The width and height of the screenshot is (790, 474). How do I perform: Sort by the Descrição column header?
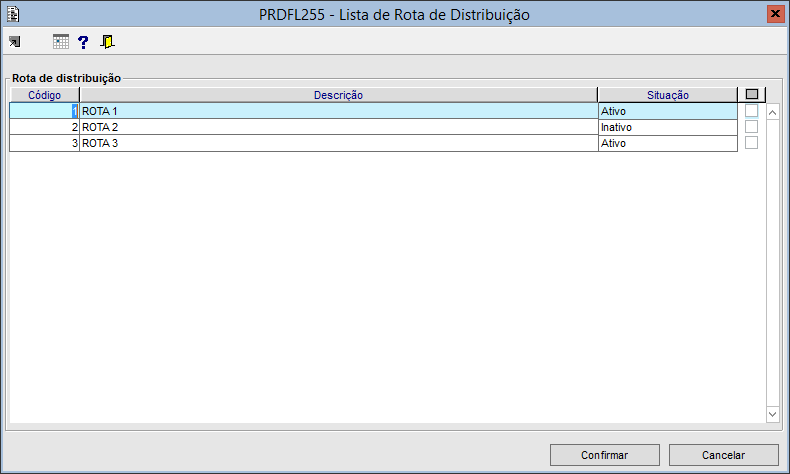point(339,95)
